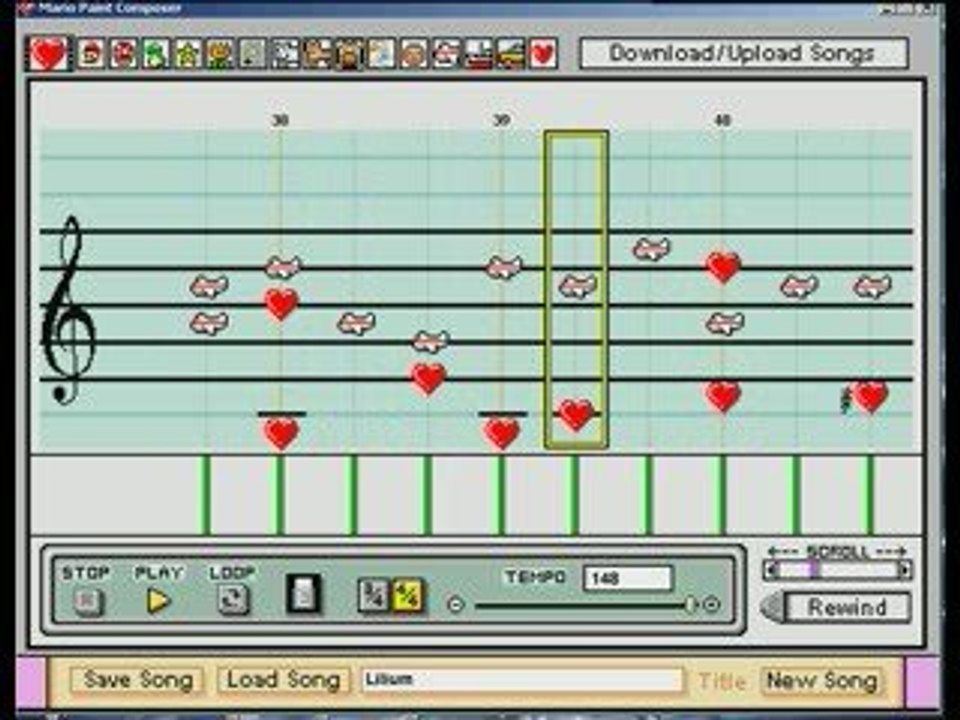Increase tempo with the plus button

tap(711, 605)
